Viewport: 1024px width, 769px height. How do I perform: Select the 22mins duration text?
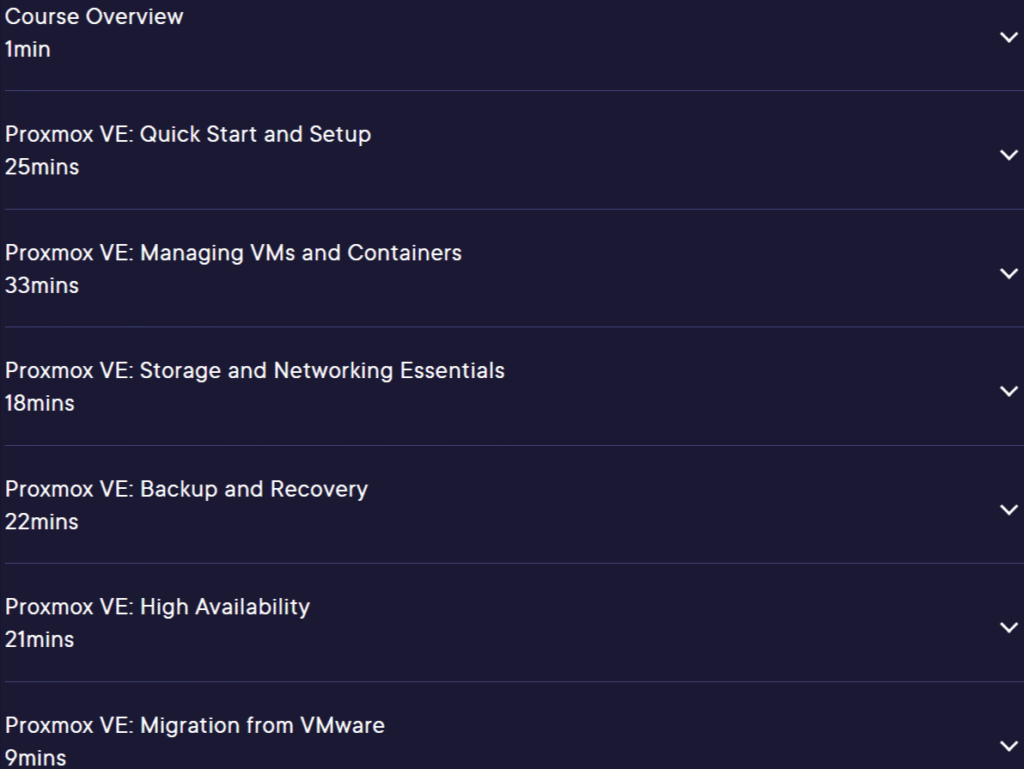click(x=42, y=522)
